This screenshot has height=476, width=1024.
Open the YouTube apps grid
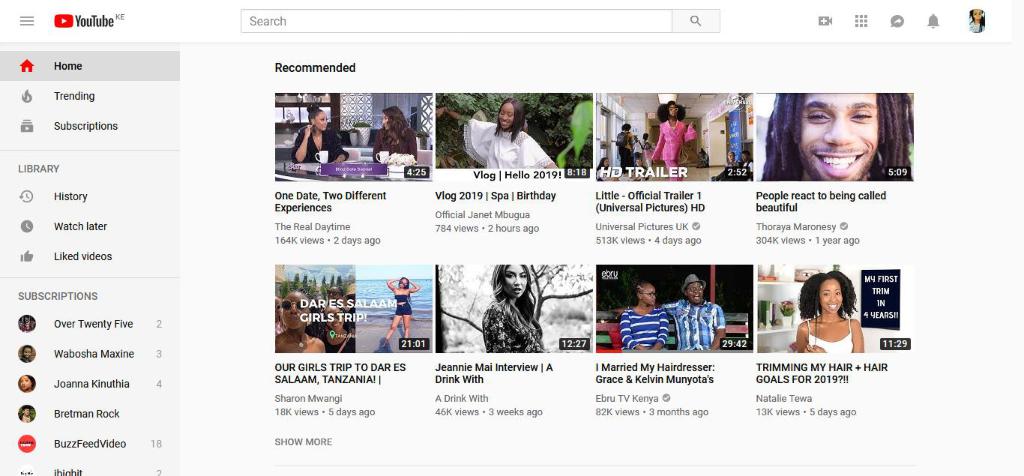[861, 21]
